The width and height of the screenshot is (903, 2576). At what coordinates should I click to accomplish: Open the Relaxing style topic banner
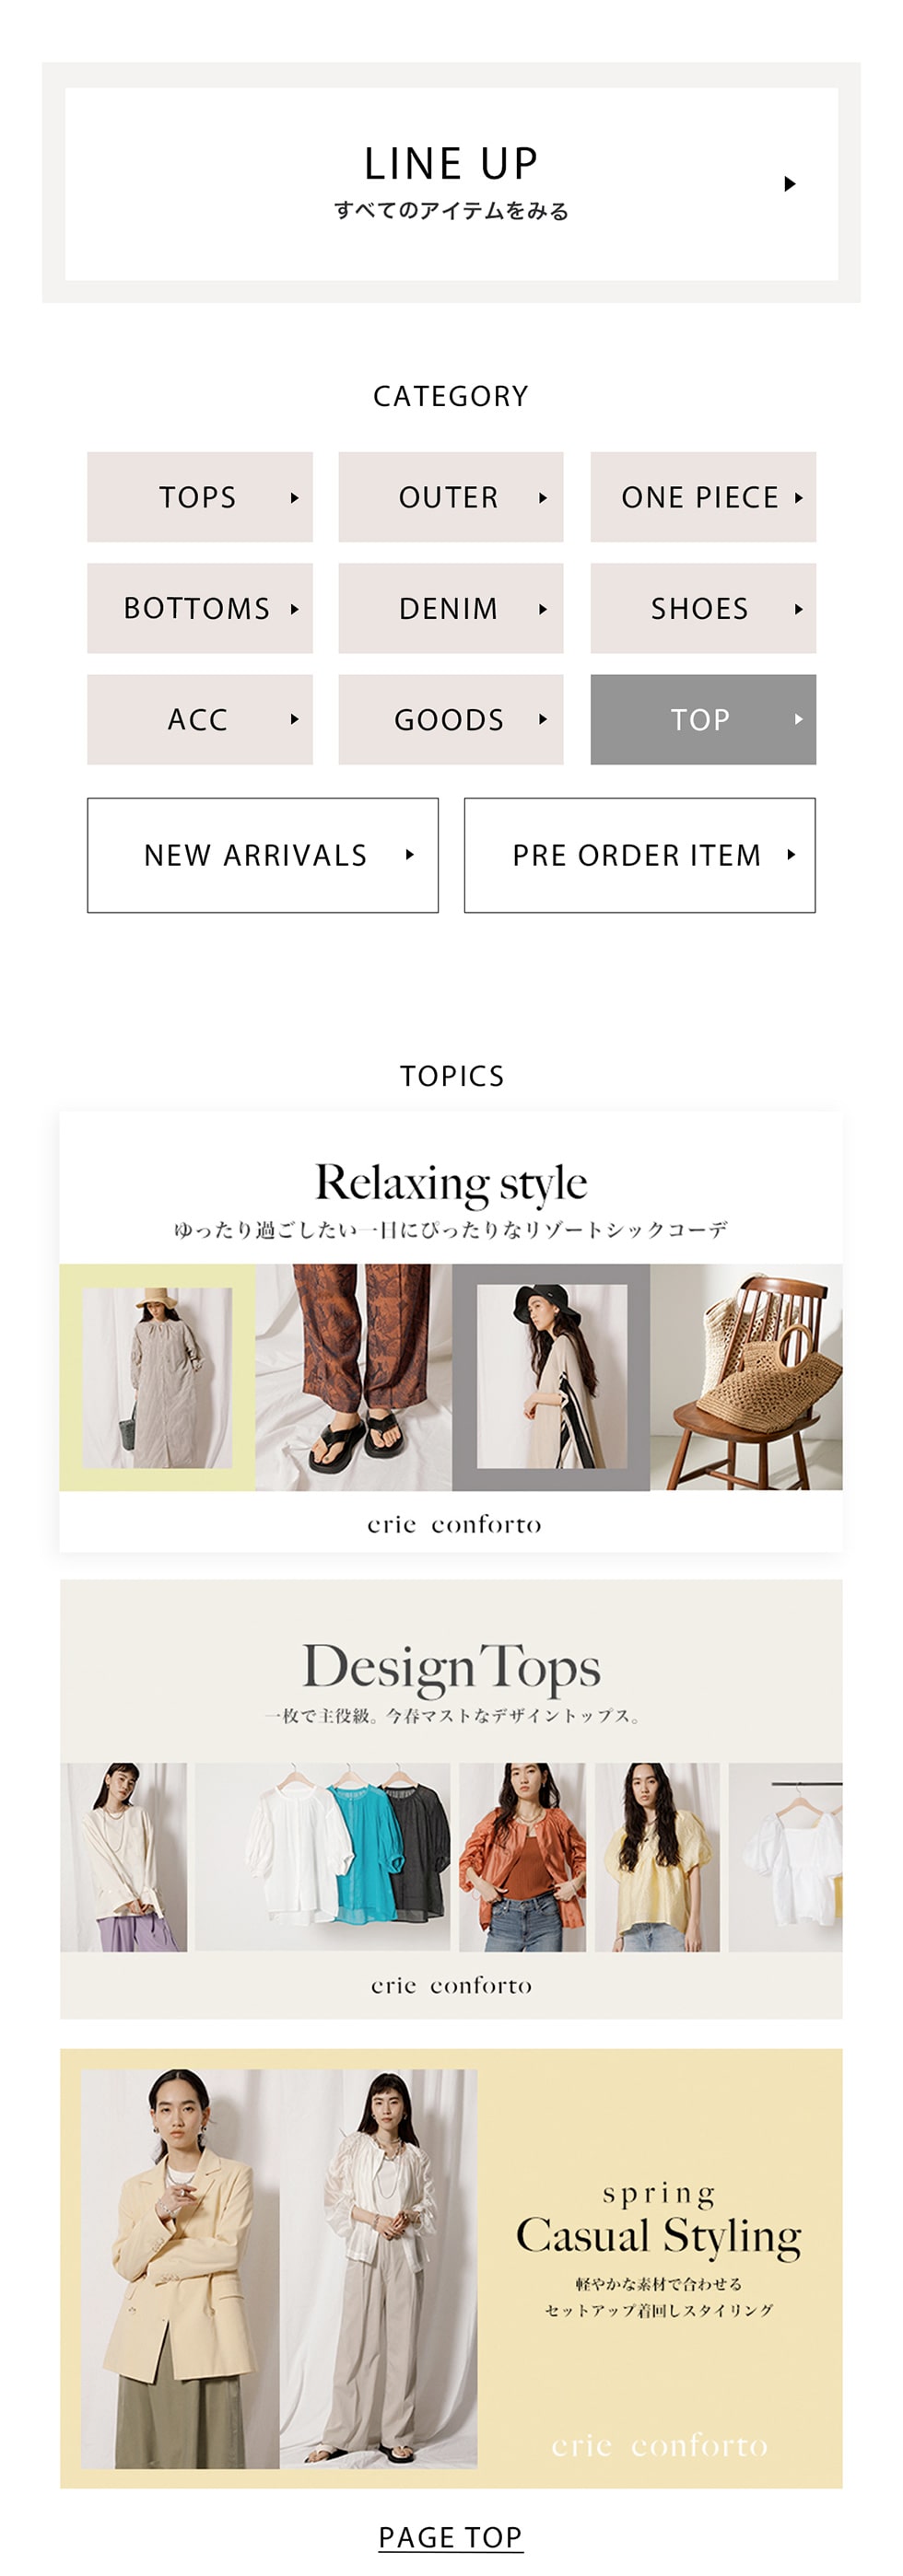[x=451, y=1331]
